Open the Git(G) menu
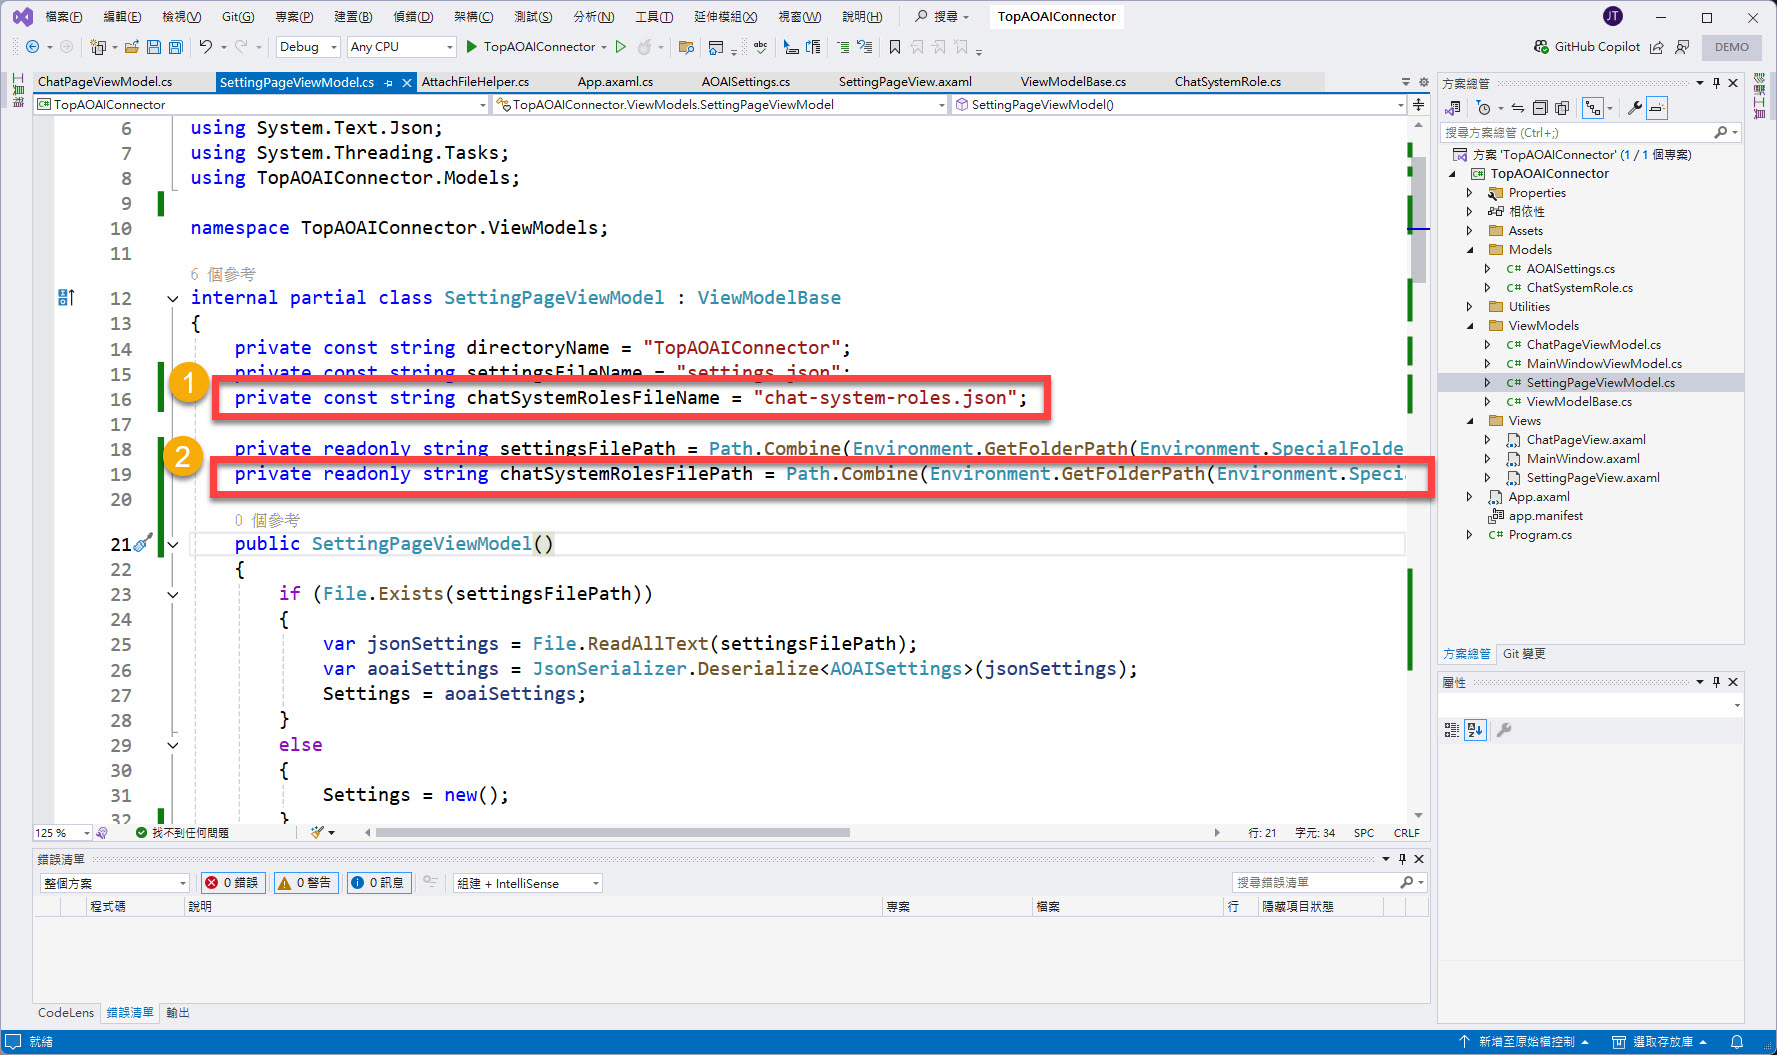Image resolution: width=1777 pixels, height=1055 pixels. 238,16
